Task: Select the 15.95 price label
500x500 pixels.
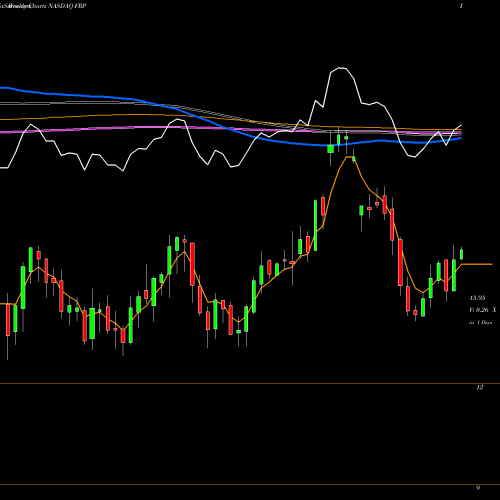Action: click(x=477, y=298)
